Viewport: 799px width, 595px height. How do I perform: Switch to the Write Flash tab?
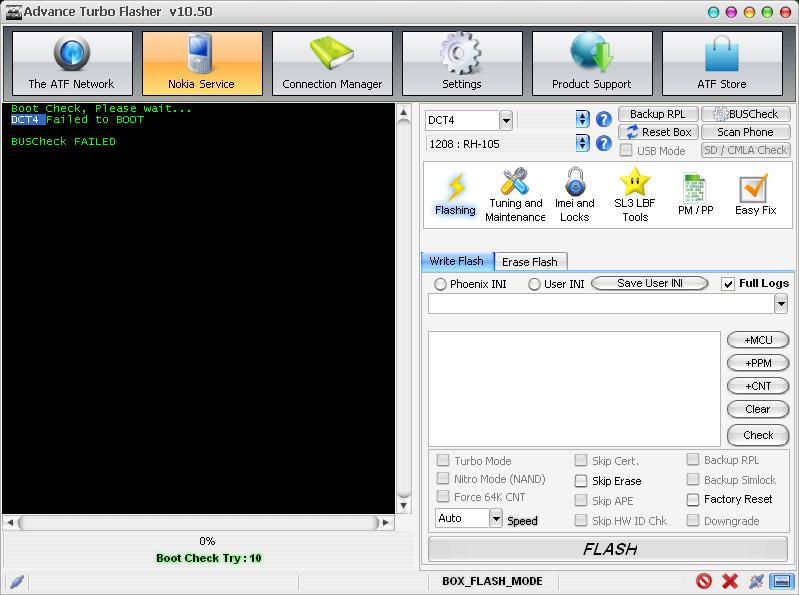(x=457, y=261)
